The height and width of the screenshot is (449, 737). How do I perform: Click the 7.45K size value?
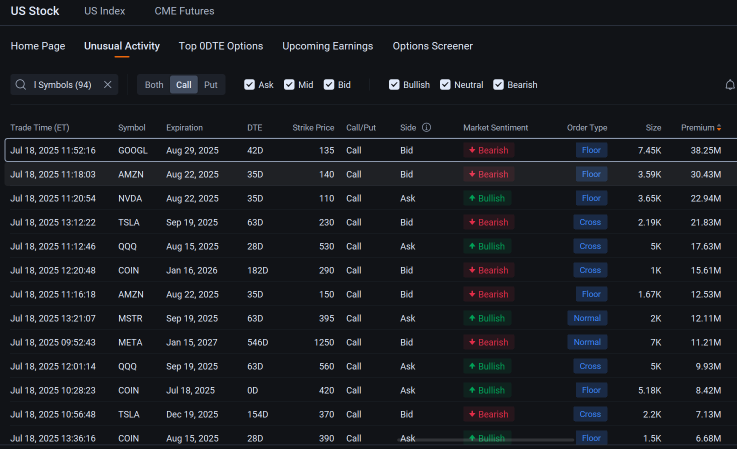650,150
